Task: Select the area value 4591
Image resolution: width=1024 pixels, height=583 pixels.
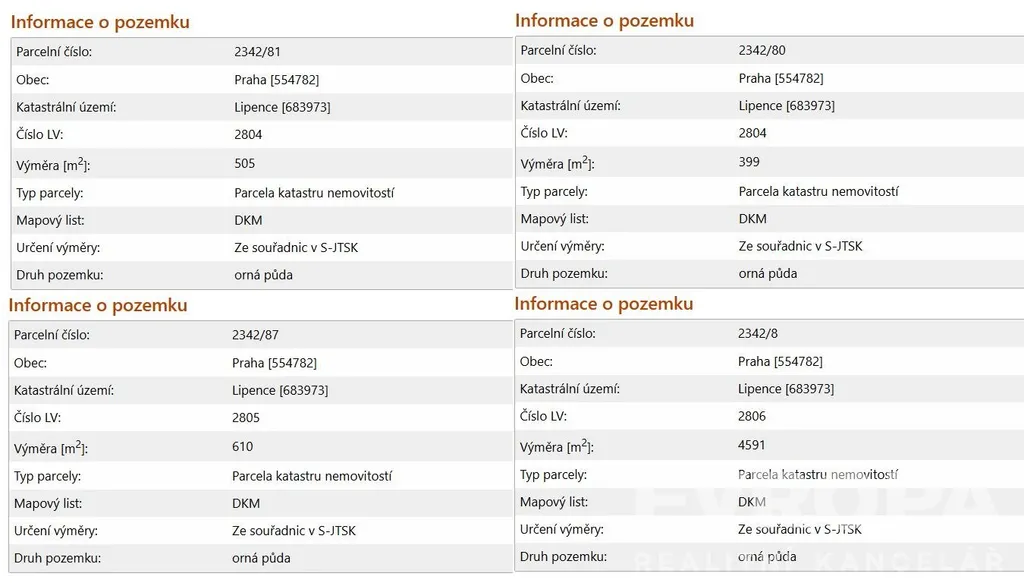Action: 752,445
